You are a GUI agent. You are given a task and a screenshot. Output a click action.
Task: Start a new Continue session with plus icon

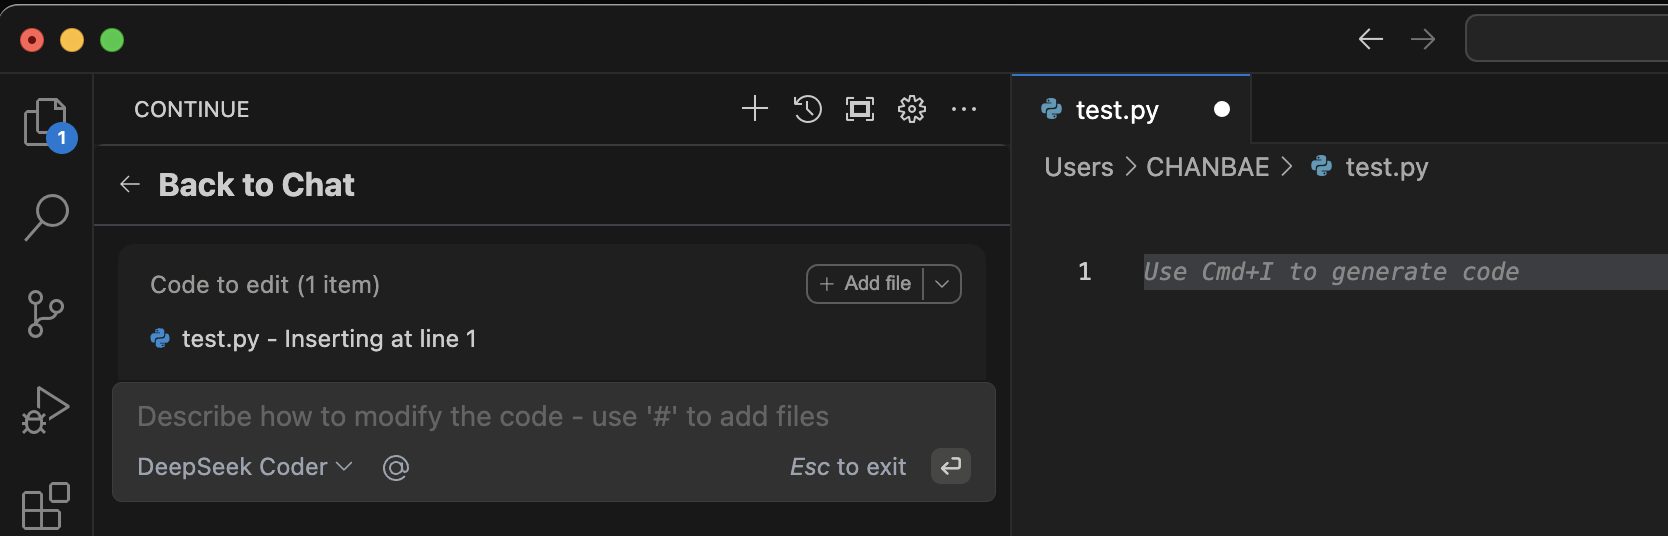[755, 109]
